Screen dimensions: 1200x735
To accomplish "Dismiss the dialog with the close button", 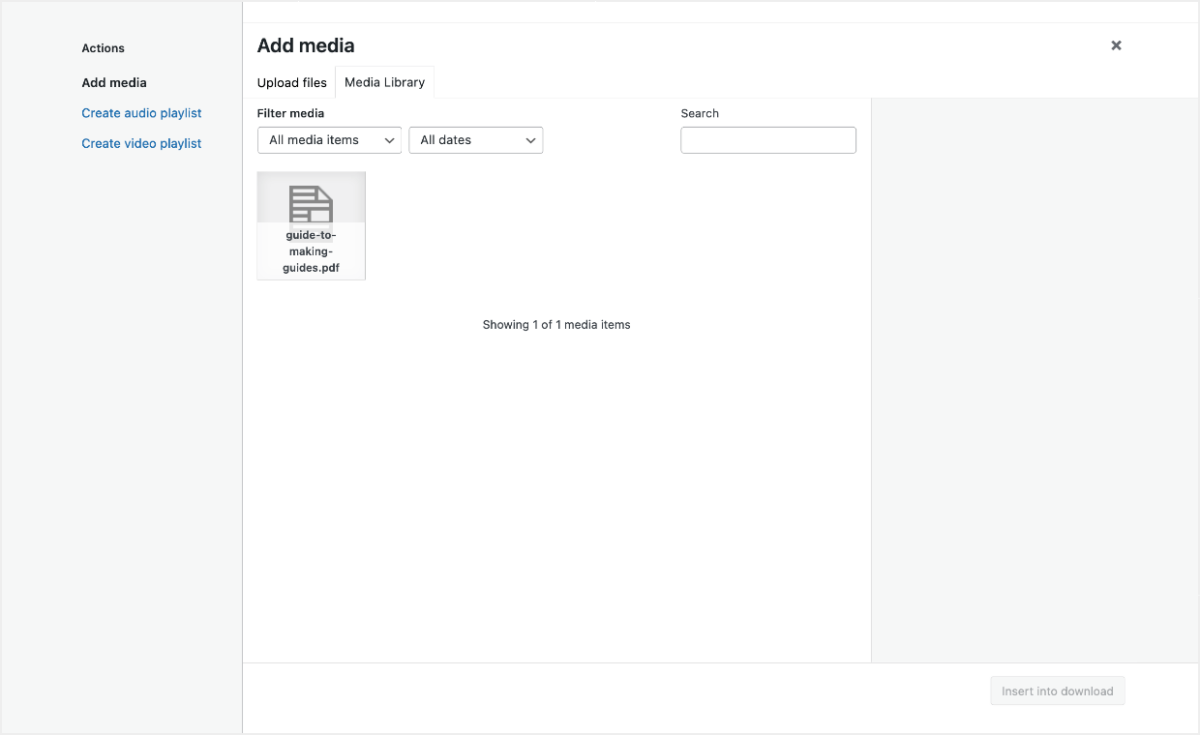I will coord(1116,45).
